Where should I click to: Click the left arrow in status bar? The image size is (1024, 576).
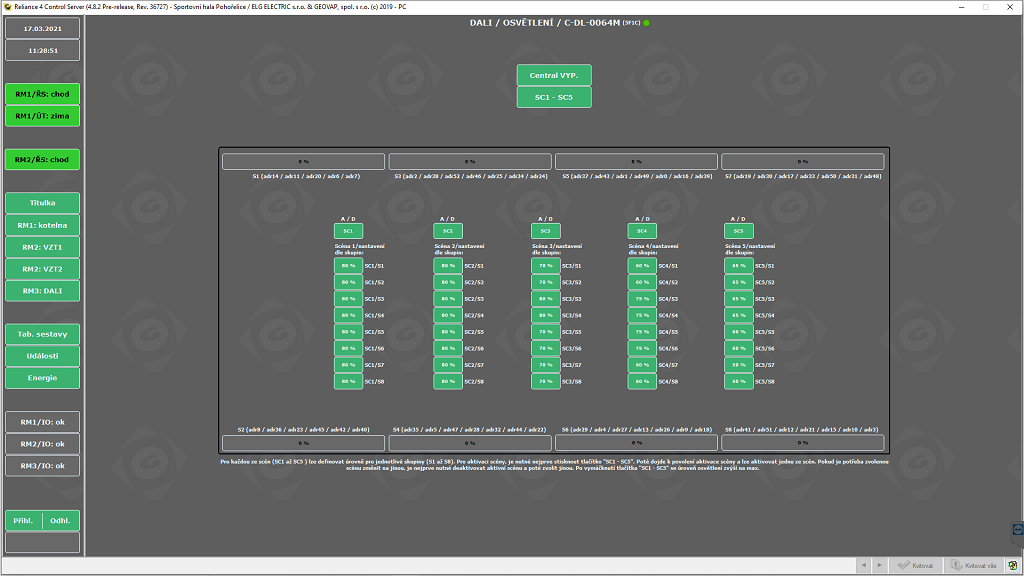click(863, 565)
